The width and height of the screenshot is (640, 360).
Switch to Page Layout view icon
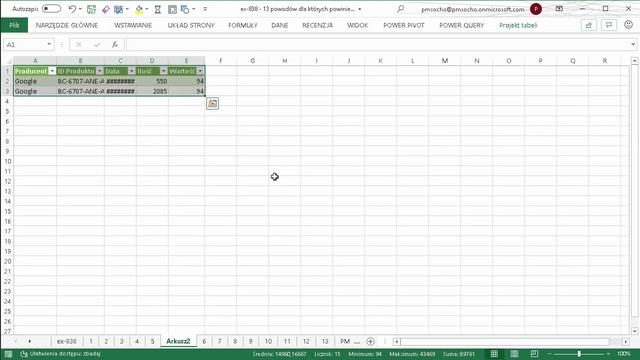coord(514,354)
